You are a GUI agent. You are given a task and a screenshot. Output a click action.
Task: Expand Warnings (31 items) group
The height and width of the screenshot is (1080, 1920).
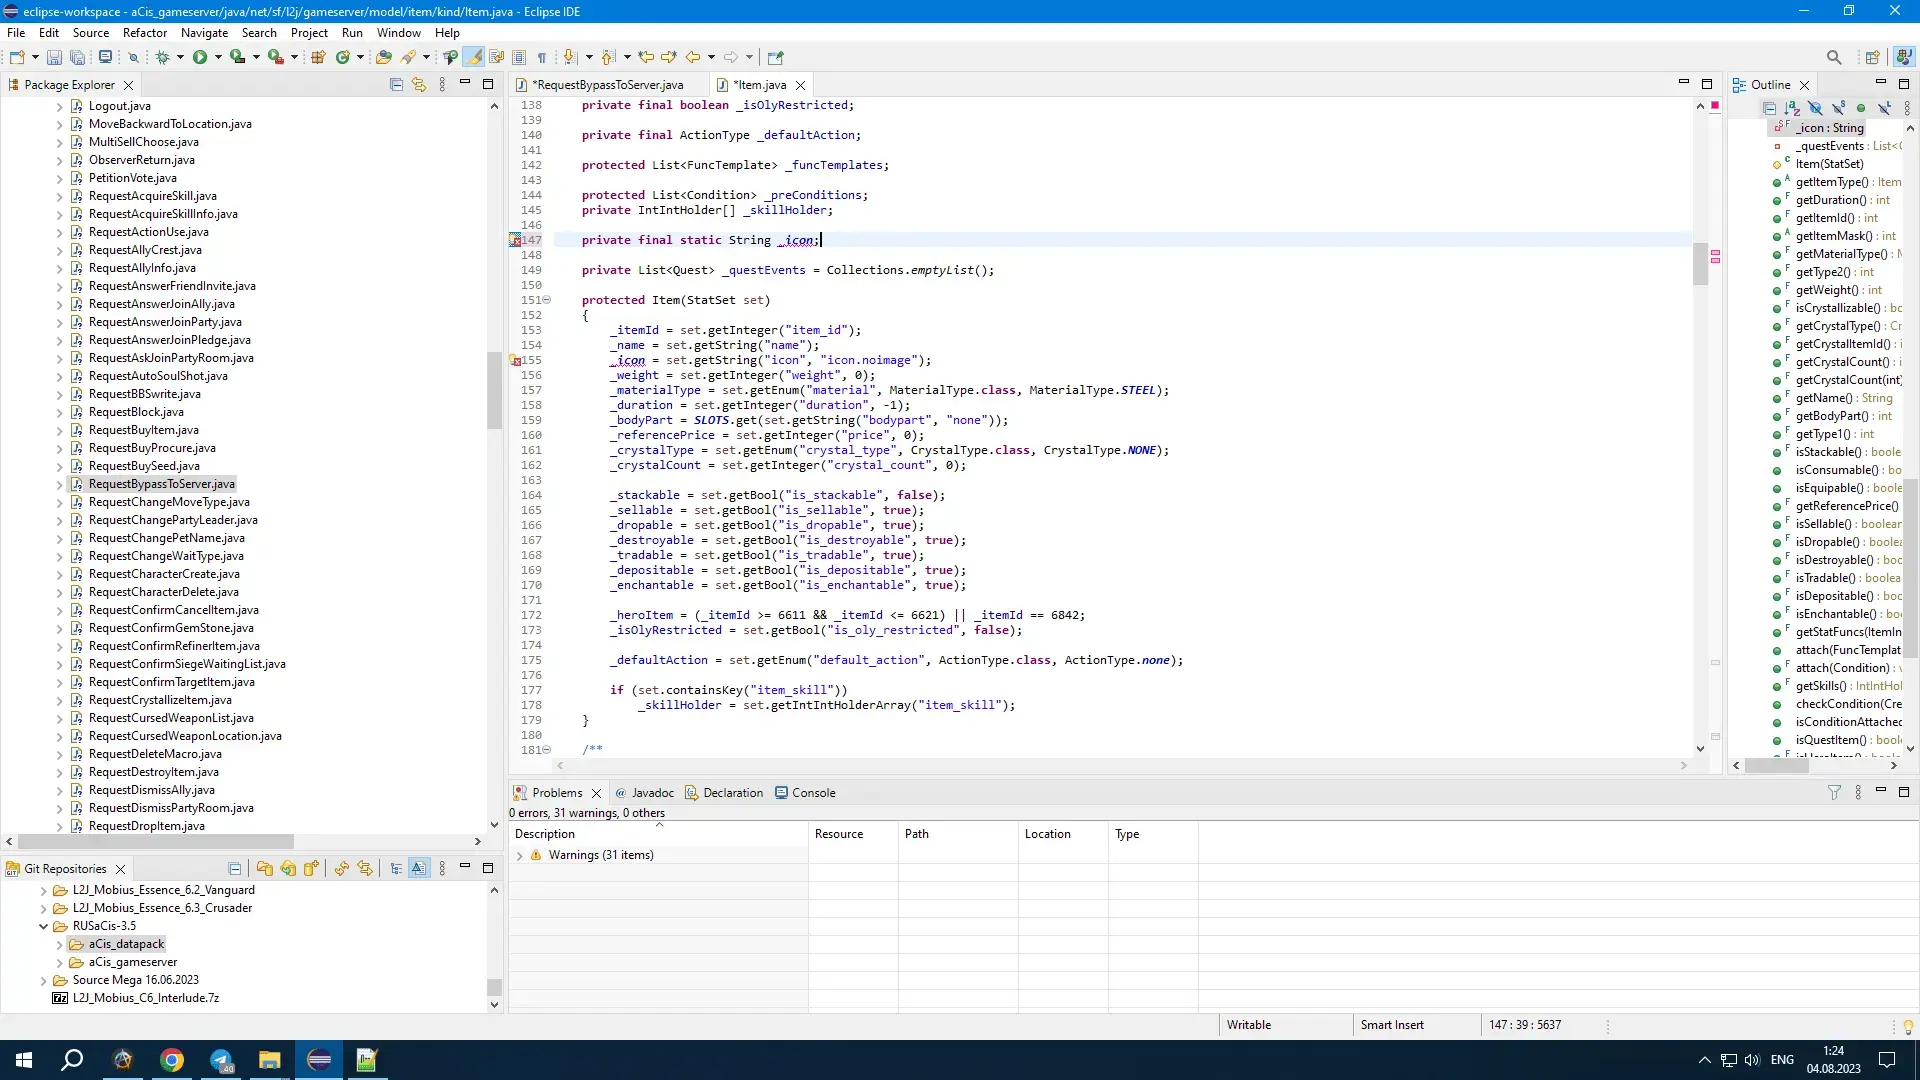520,855
